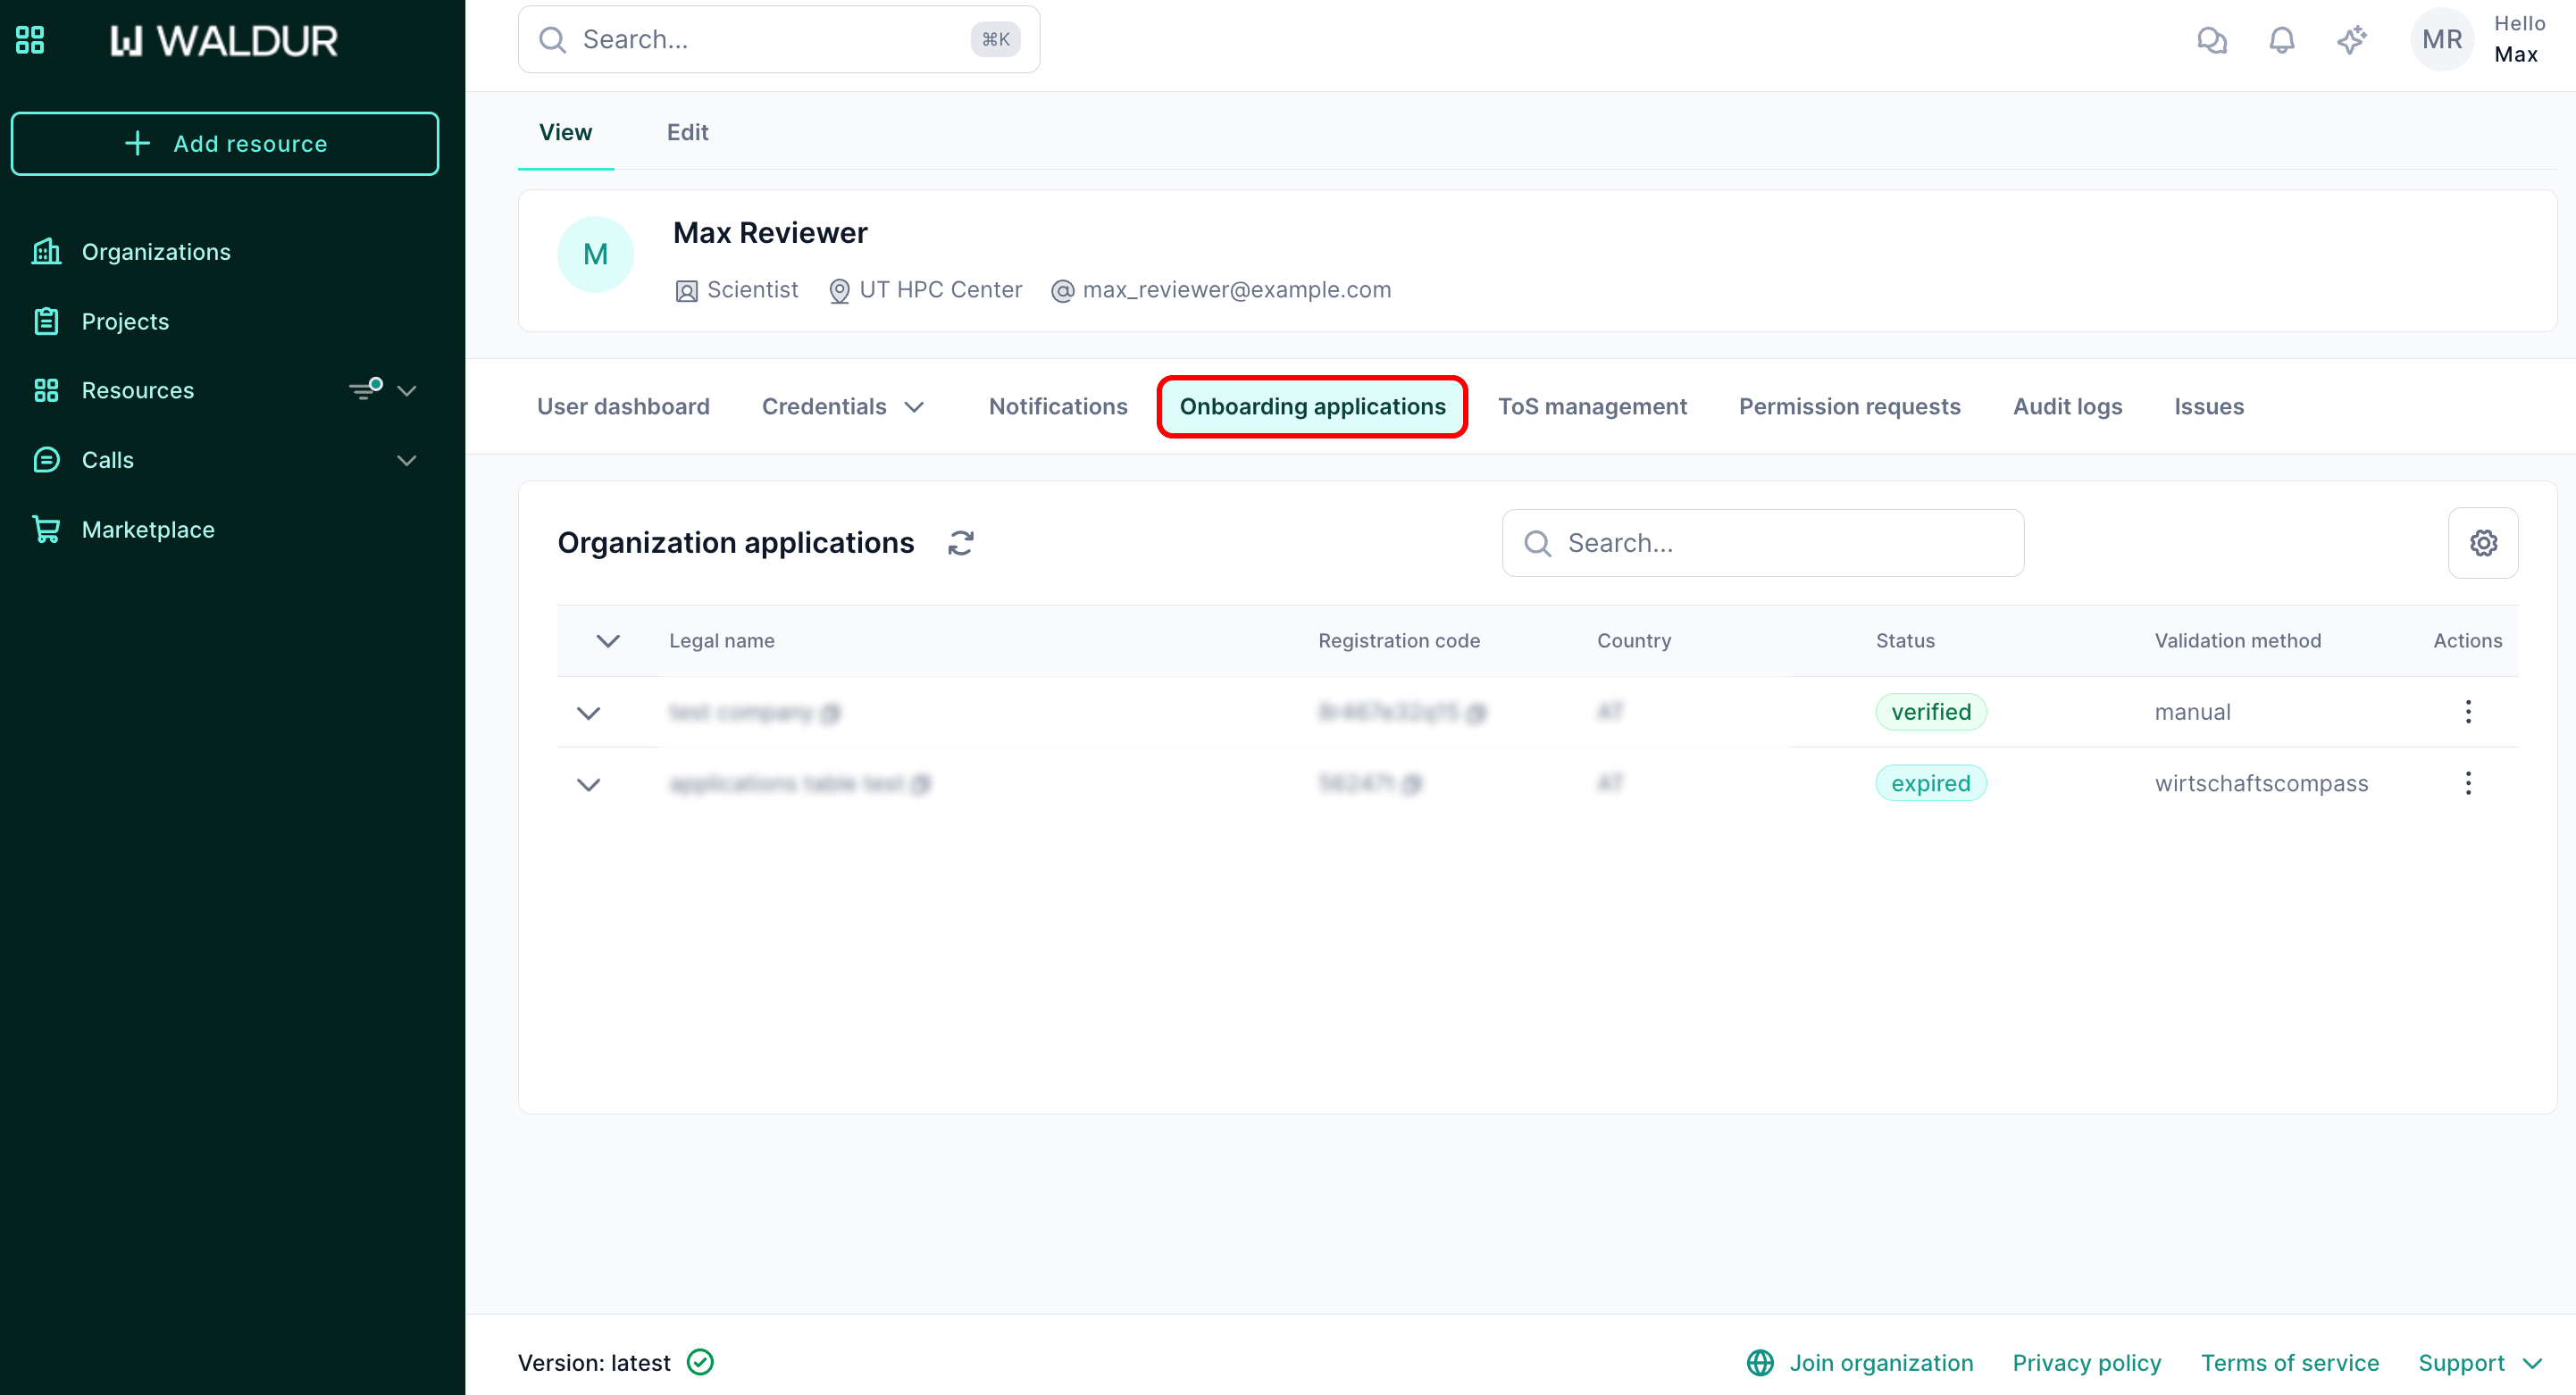Open actions menu for the verified application
Image resolution: width=2576 pixels, height=1395 pixels.
click(2467, 712)
